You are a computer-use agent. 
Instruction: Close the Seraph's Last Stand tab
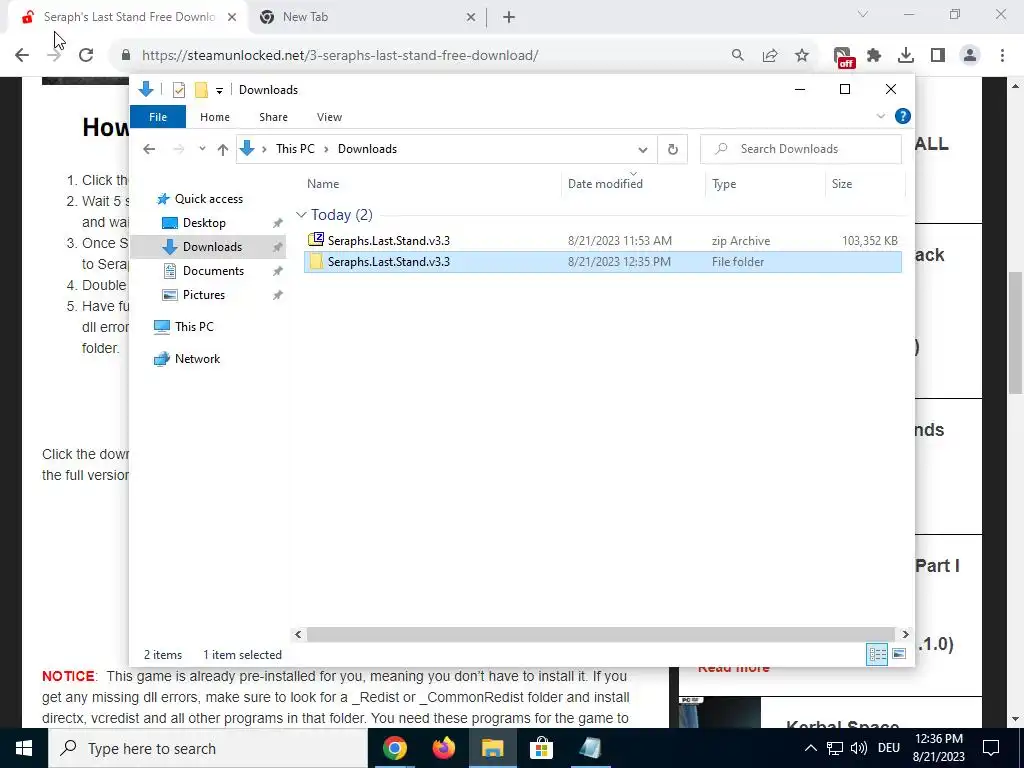[232, 18]
